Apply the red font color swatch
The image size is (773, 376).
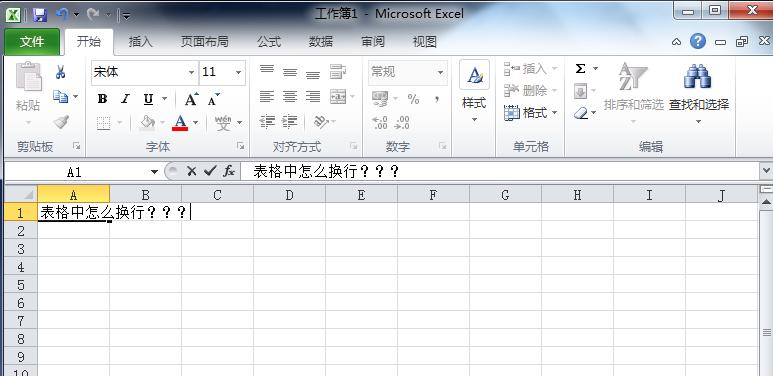pyautogui.click(x=180, y=122)
